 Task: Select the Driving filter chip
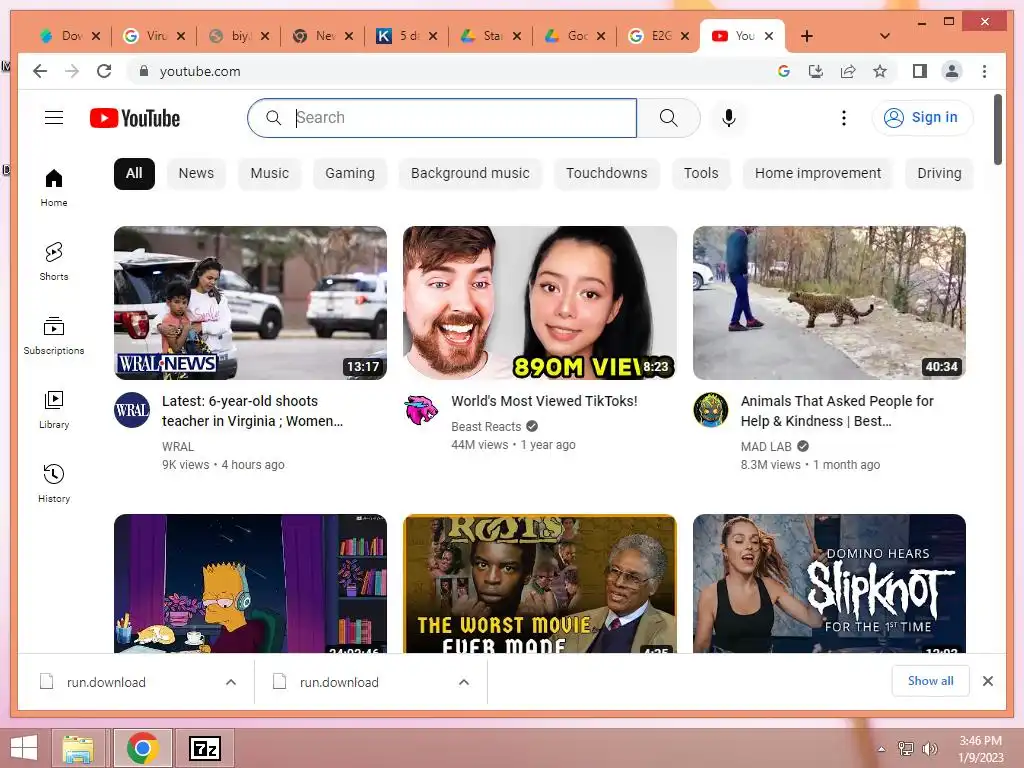[939, 174]
